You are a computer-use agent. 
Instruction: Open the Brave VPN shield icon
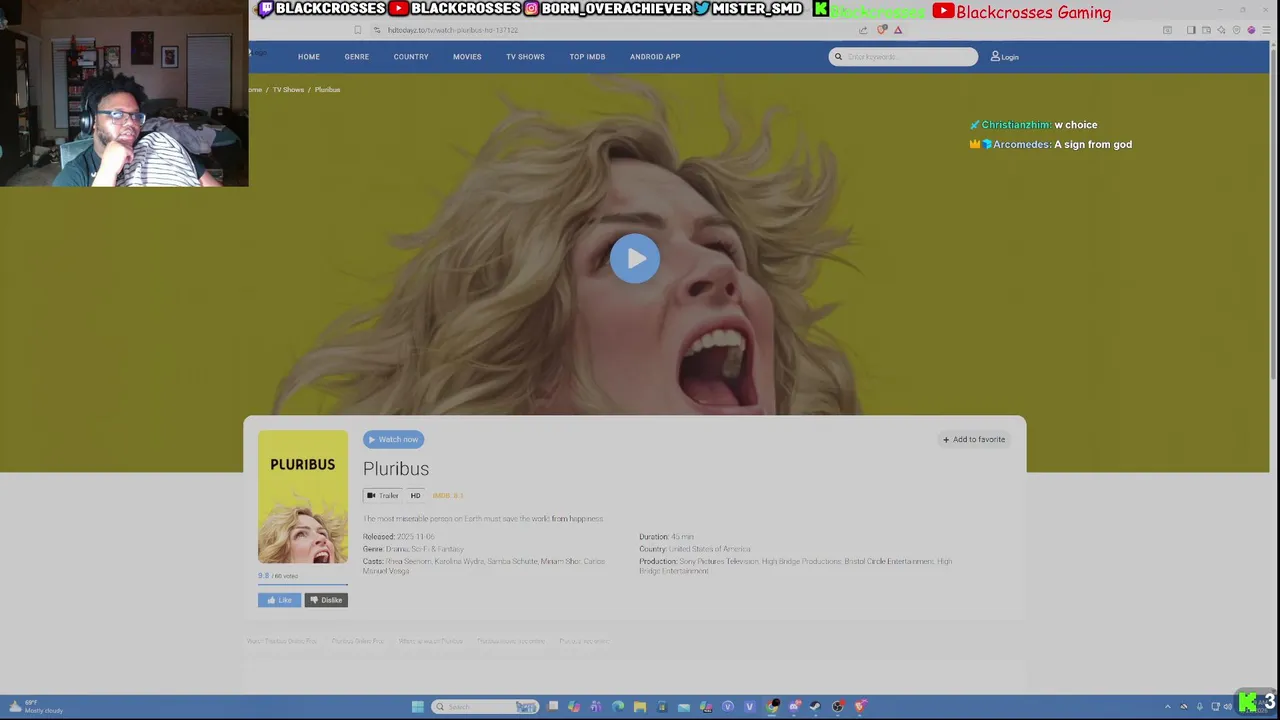point(1237,30)
